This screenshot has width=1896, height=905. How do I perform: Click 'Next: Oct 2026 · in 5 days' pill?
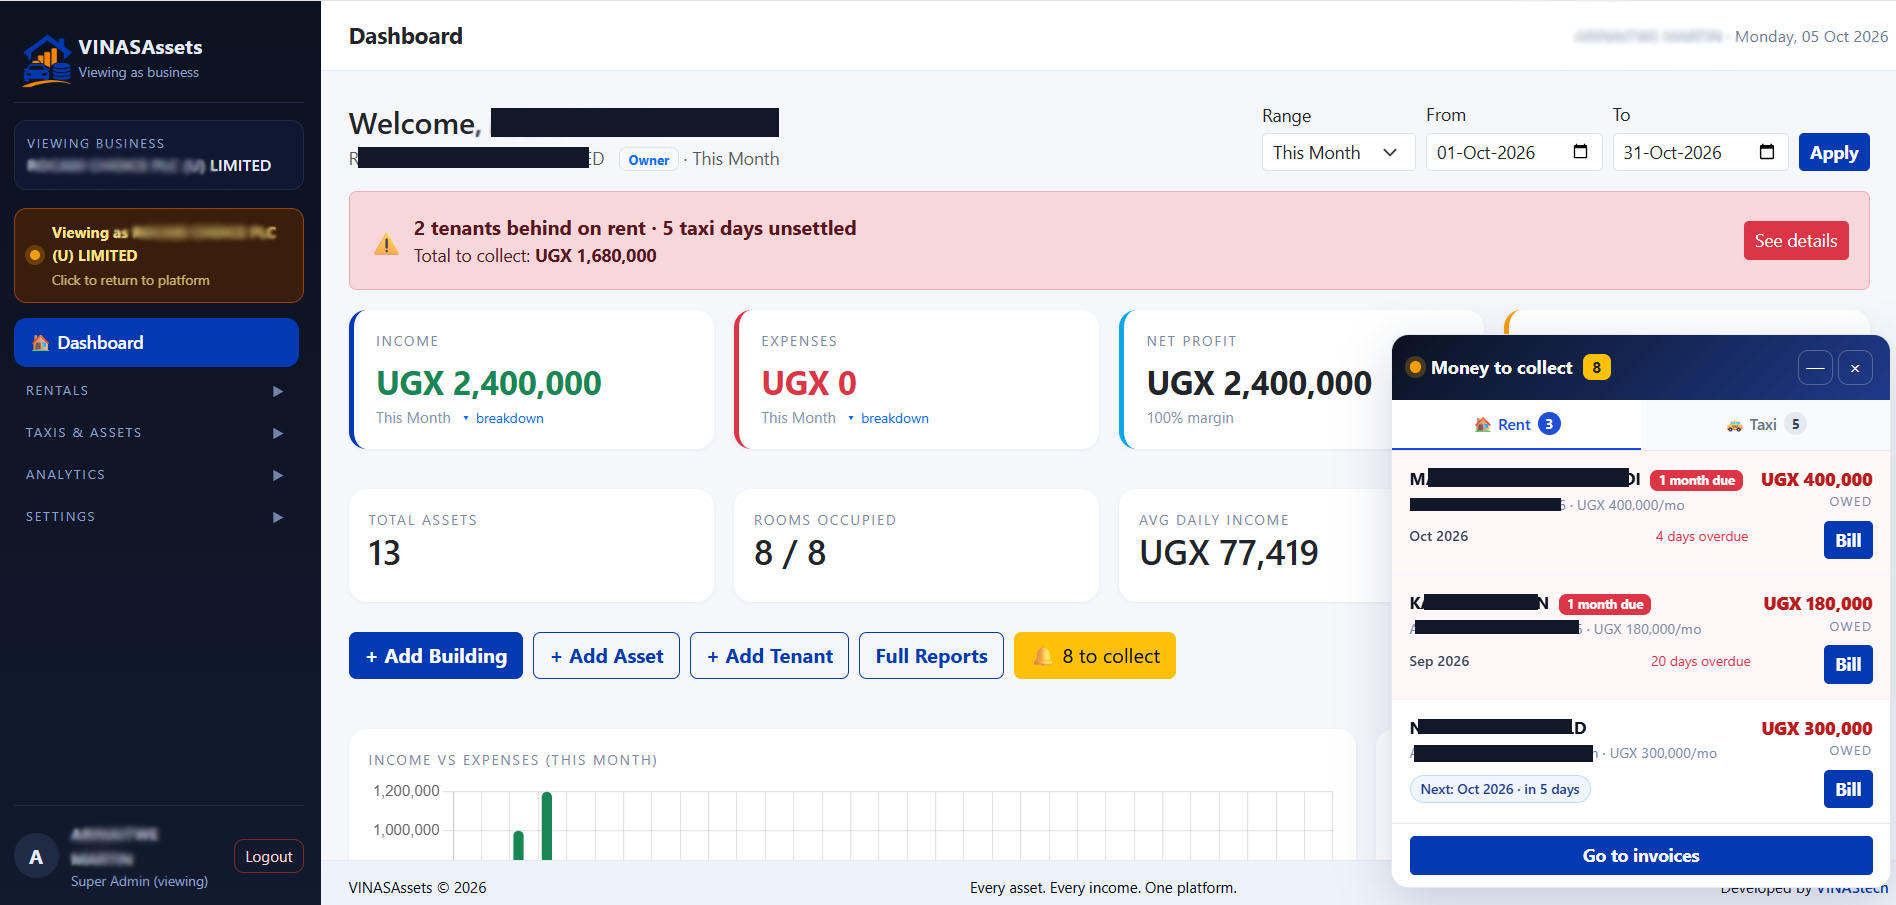(x=1500, y=789)
